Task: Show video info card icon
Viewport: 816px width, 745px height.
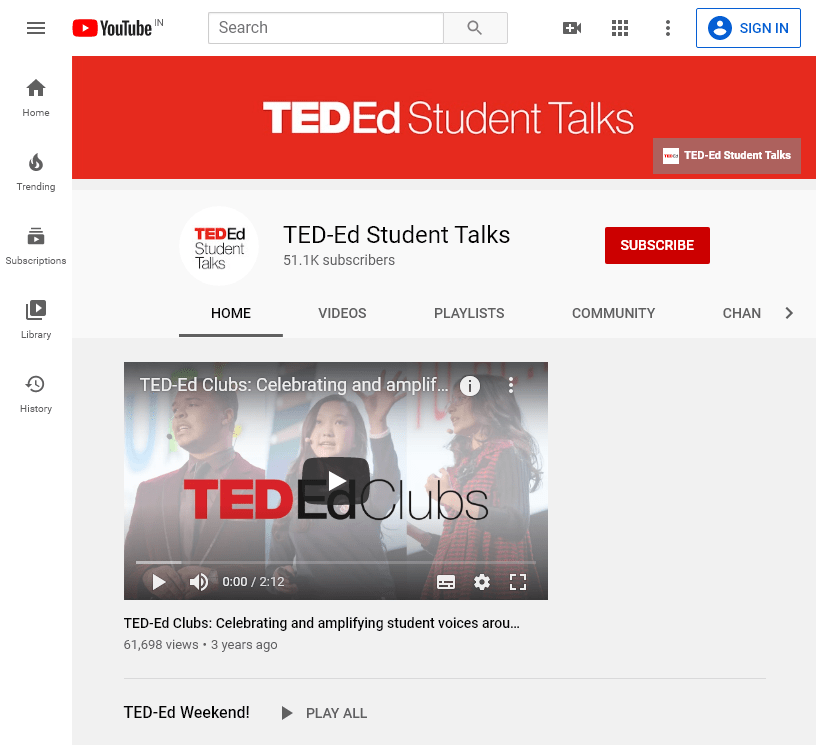Action: coord(470,386)
